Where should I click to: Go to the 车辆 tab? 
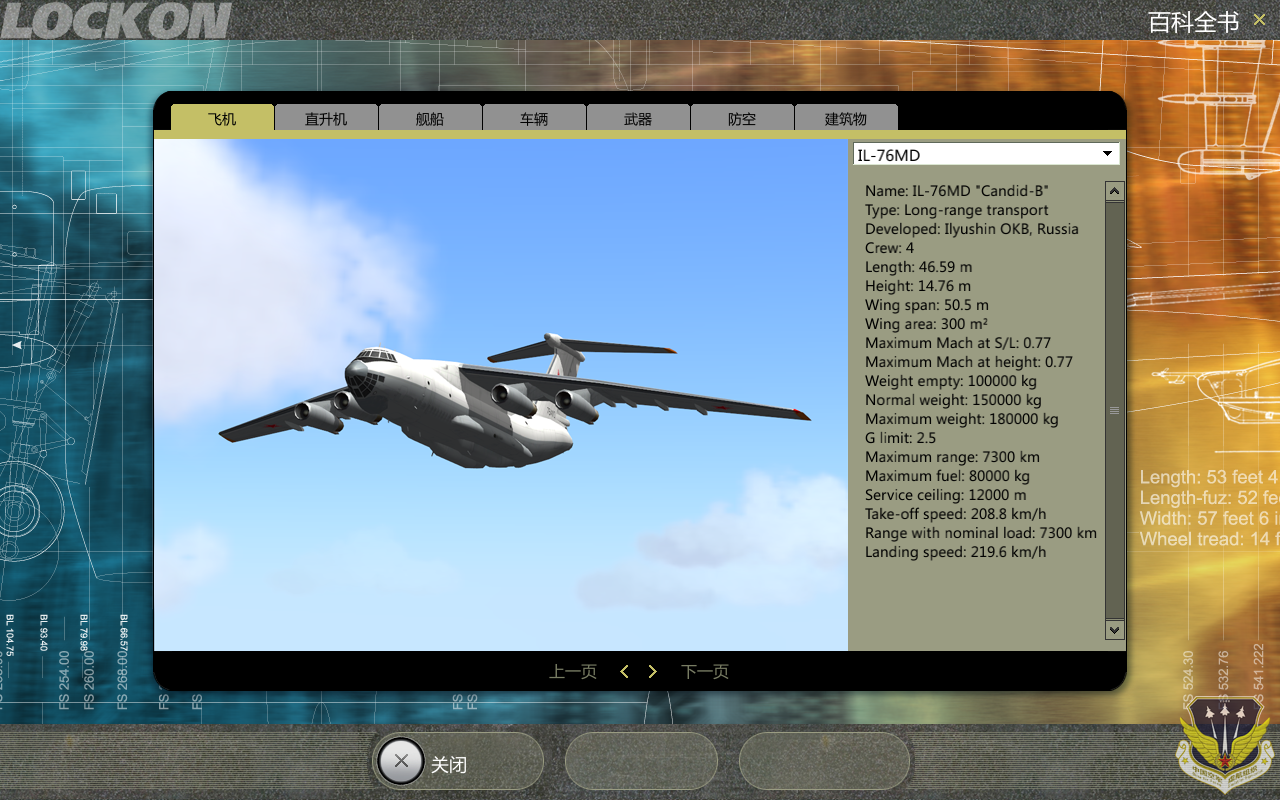(x=534, y=118)
